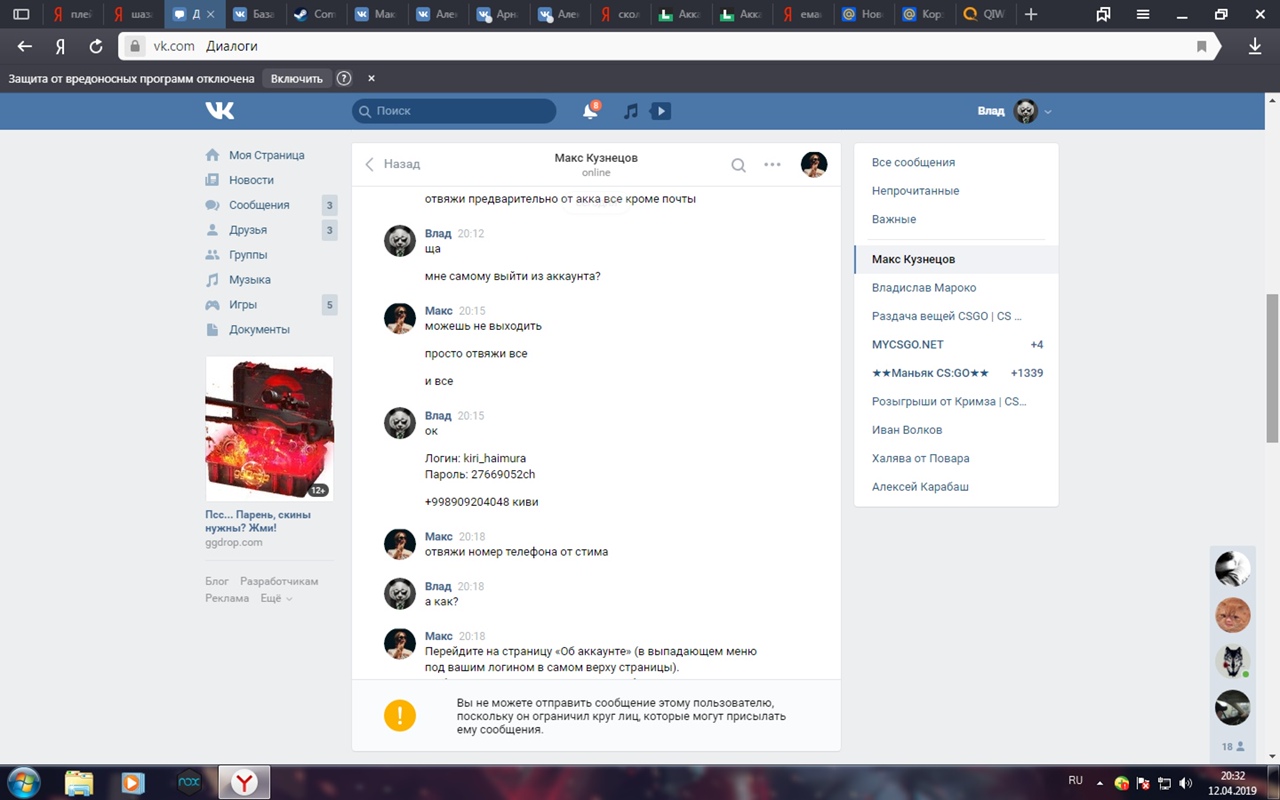Open the music note player icon
The height and width of the screenshot is (800, 1280).
point(631,111)
